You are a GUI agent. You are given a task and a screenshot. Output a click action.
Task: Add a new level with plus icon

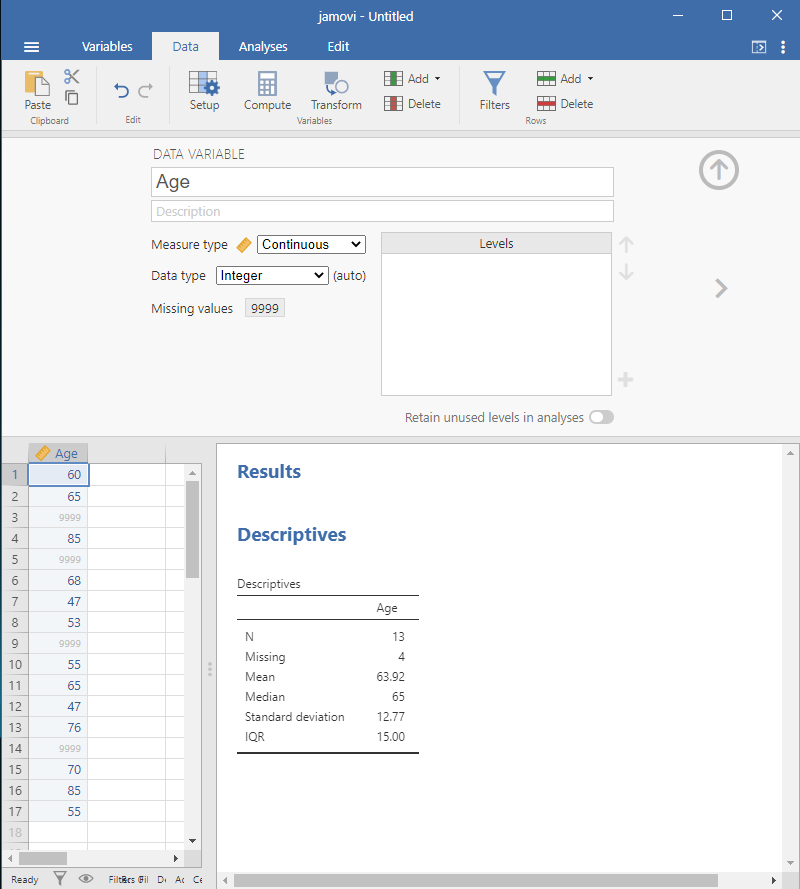pos(625,379)
